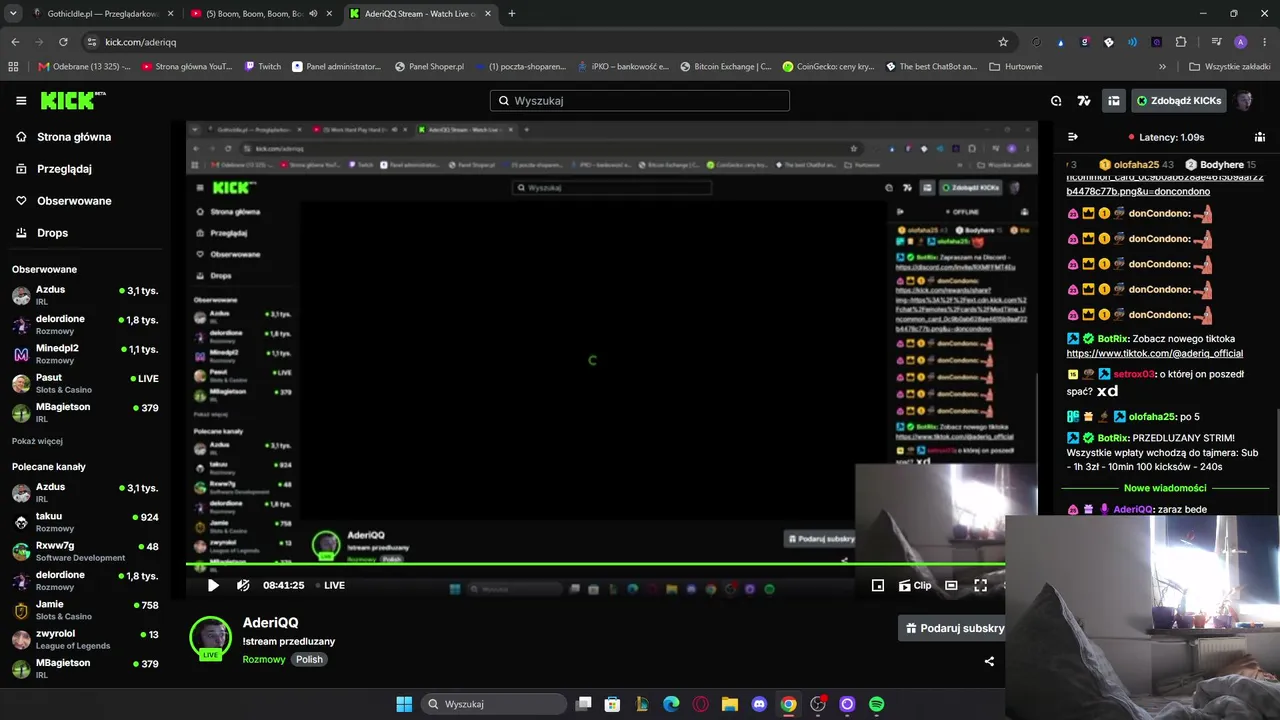Viewport: 1280px width, 720px height.
Task: Open a new browser tab
Action: pyautogui.click(x=512, y=14)
